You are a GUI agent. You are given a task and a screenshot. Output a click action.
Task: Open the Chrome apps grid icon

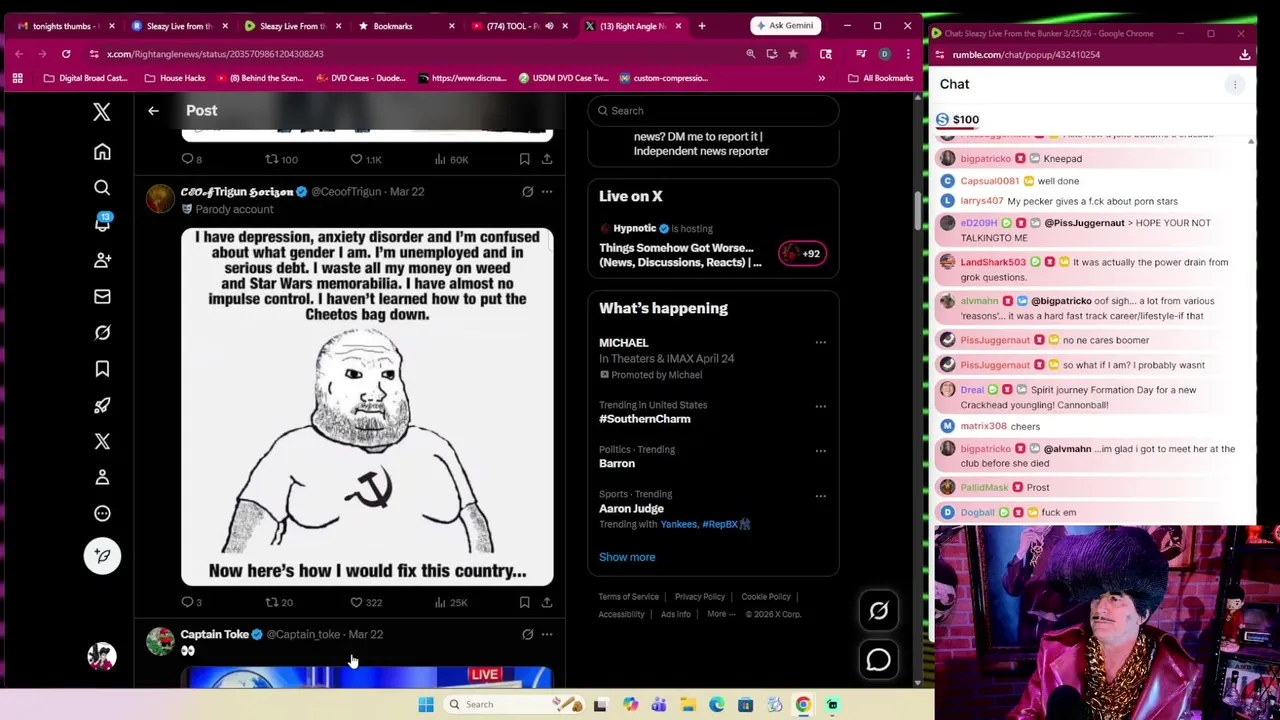coord(17,78)
